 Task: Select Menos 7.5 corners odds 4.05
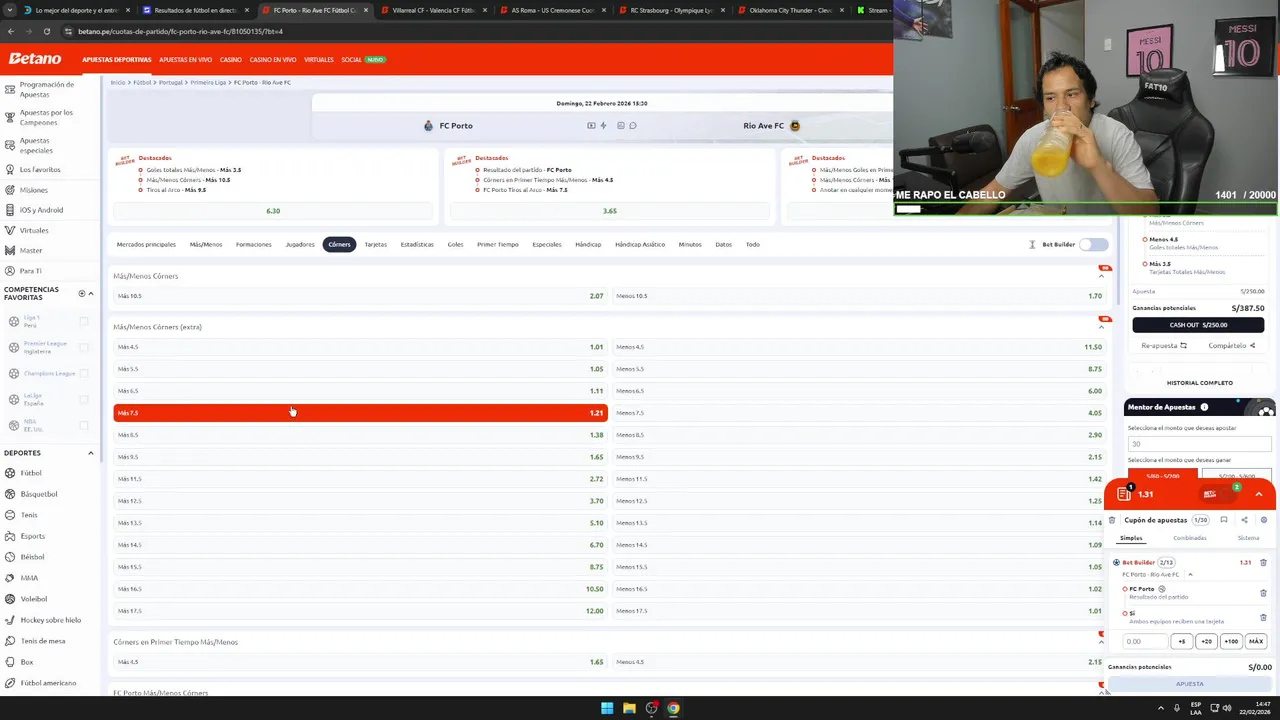coord(859,413)
